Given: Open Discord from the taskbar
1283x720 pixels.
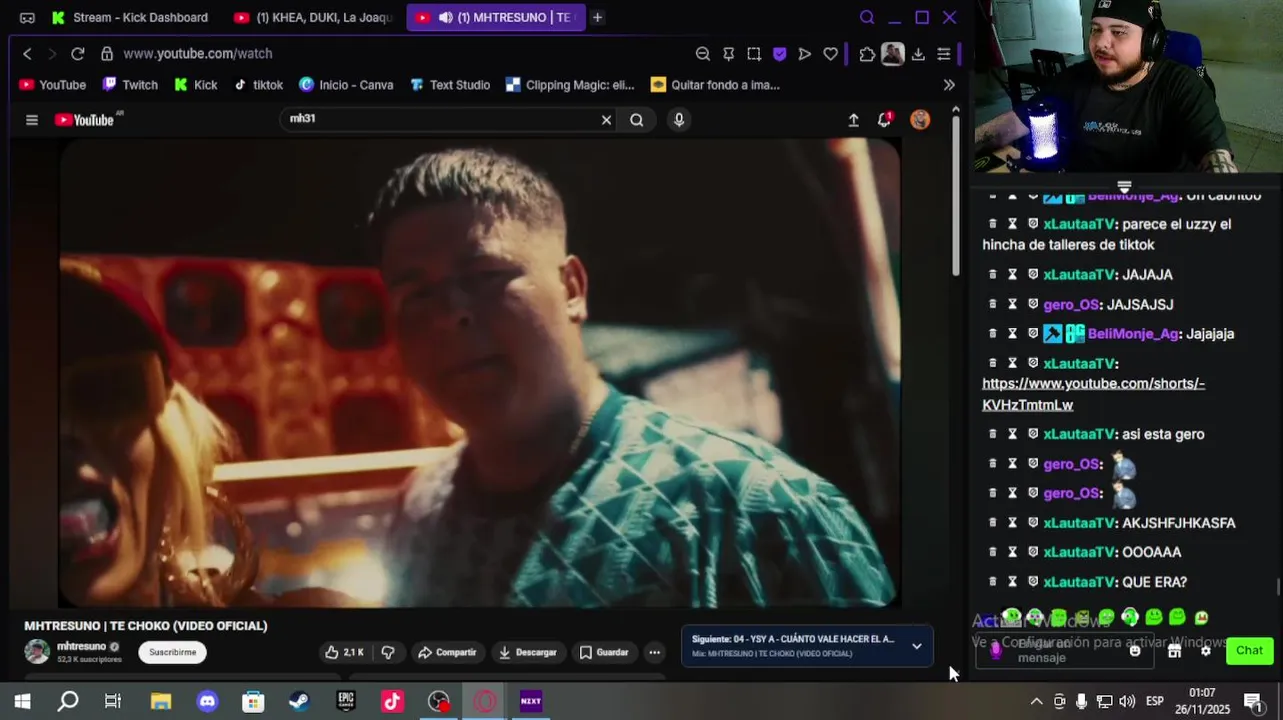Looking at the screenshot, I should pos(207,701).
